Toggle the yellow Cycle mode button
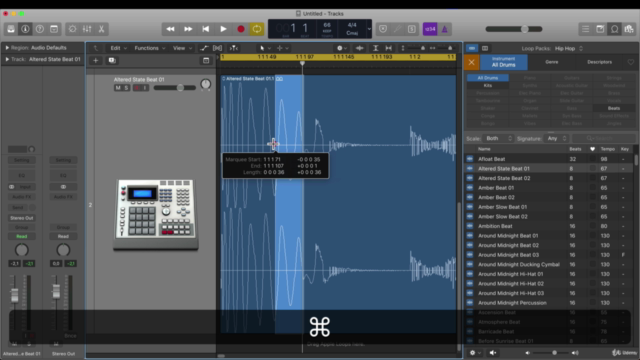The width and height of the screenshot is (640, 360). pos(257,29)
